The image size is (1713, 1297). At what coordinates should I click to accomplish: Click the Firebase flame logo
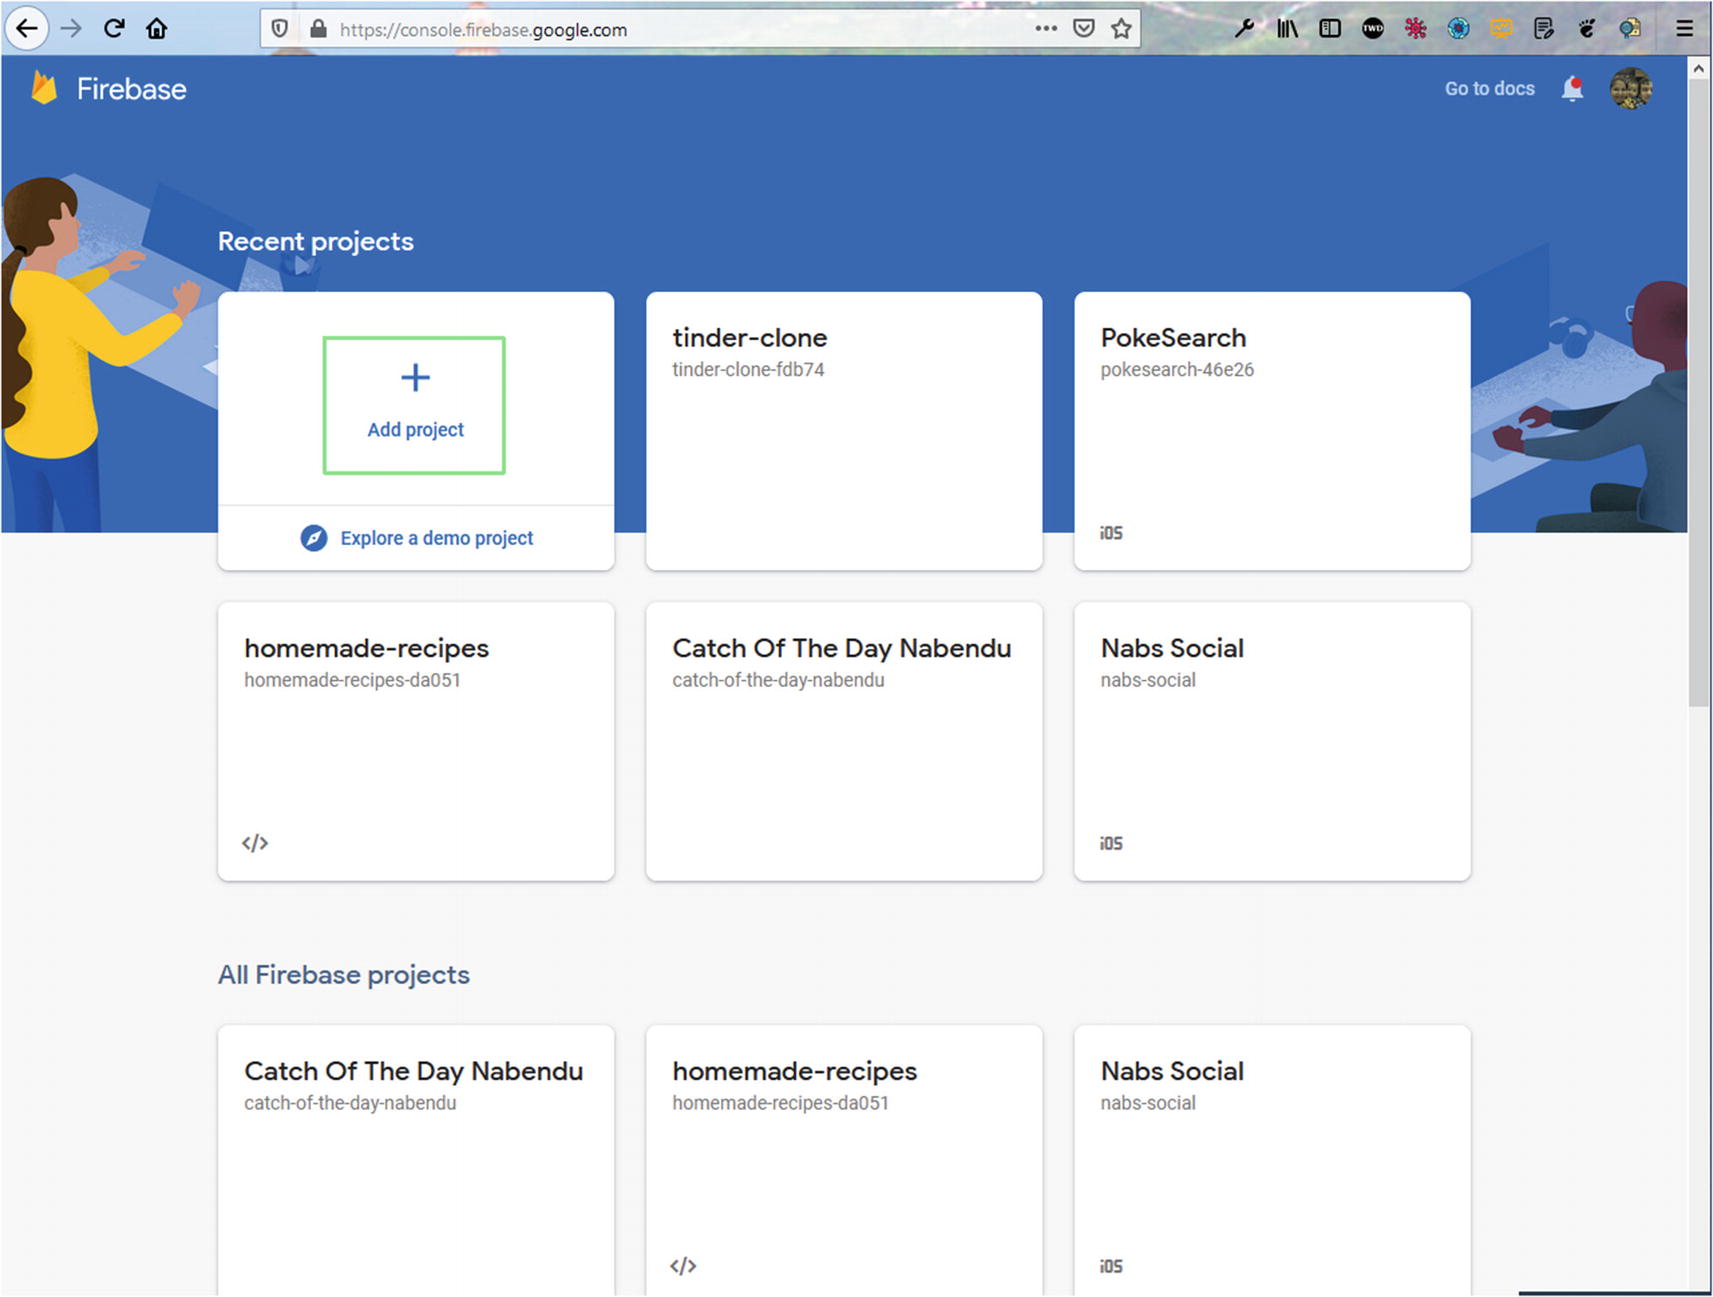43,88
